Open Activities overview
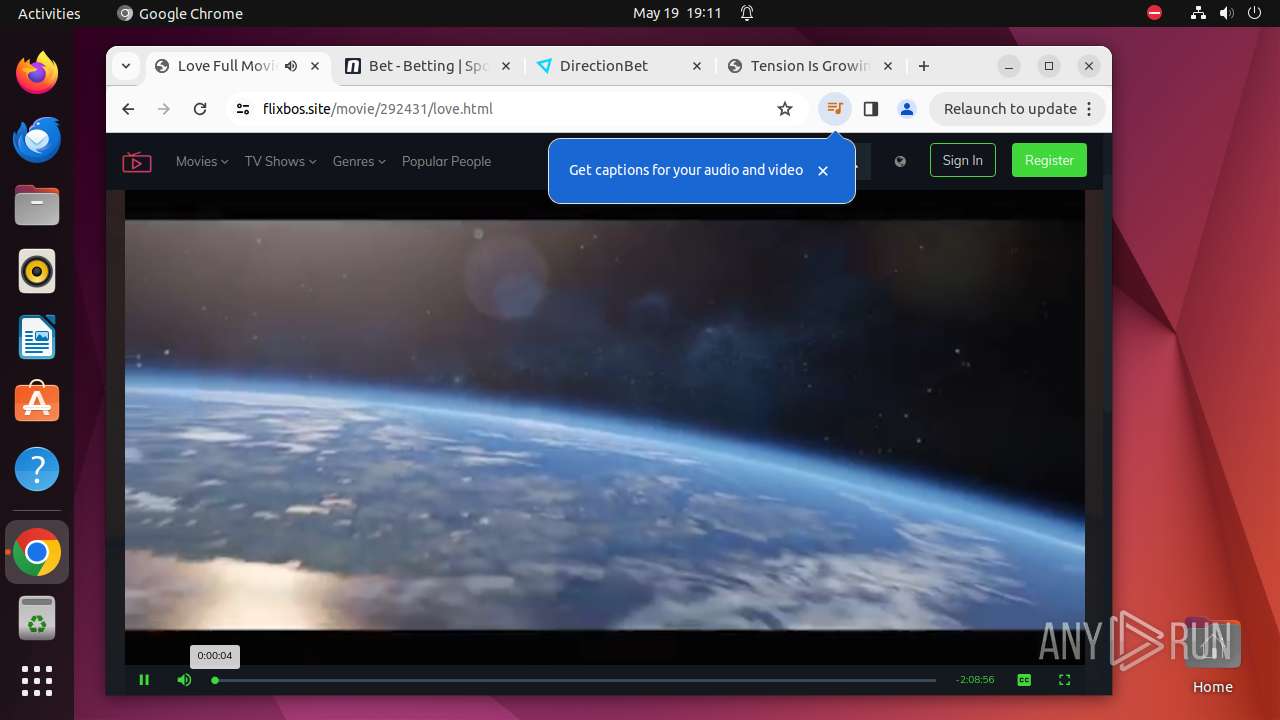Viewport: 1280px width, 720px height. (49, 13)
